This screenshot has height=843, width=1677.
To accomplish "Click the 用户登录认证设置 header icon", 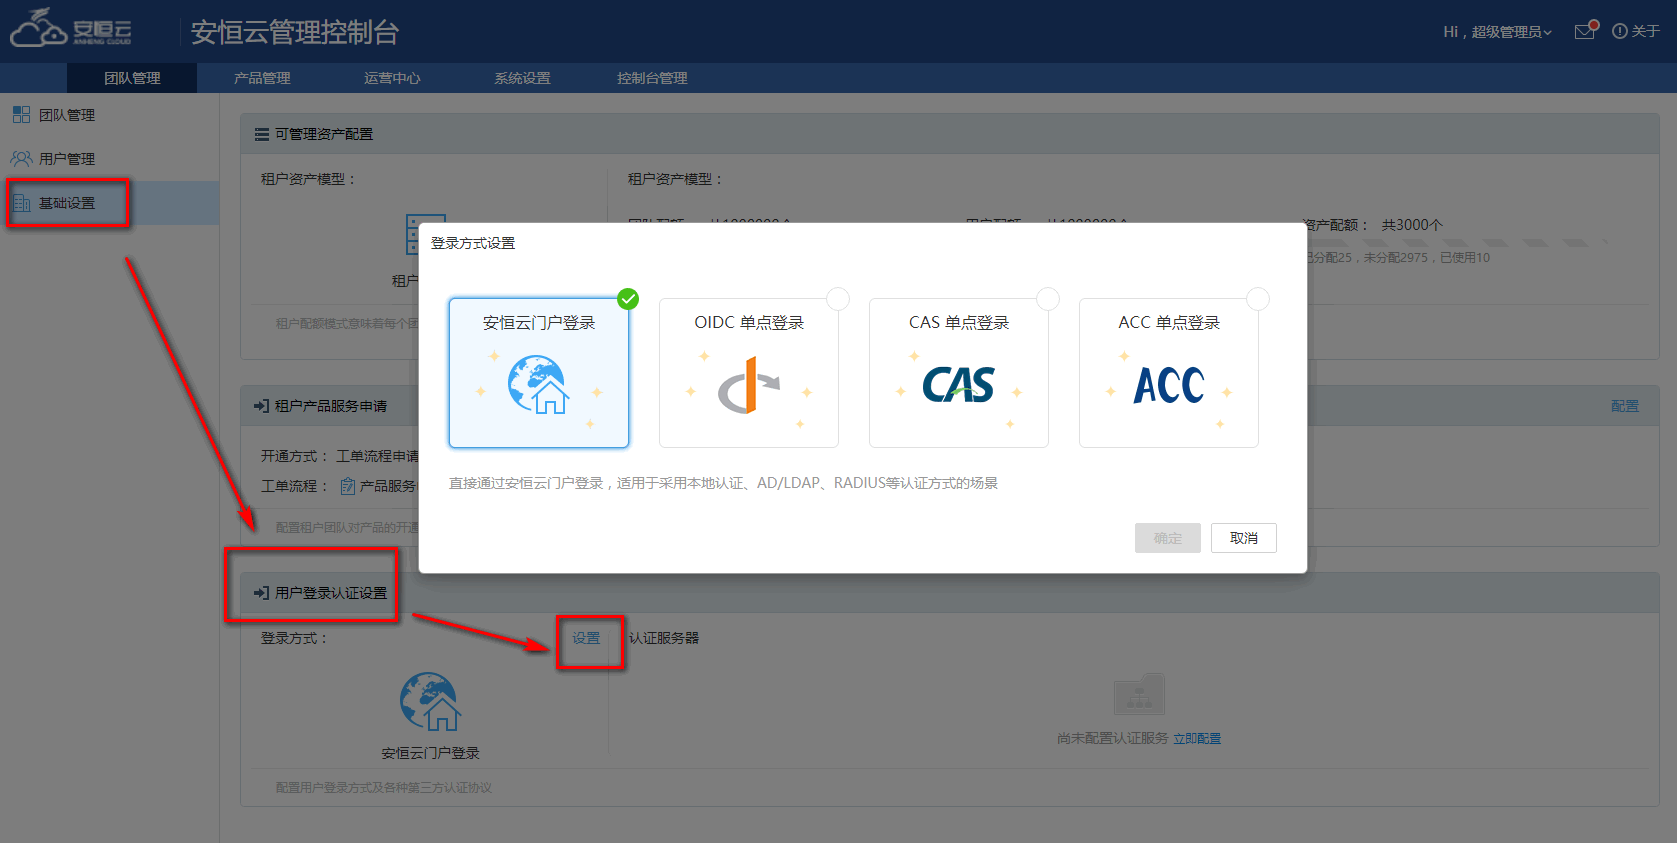I will tap(262, 593).
